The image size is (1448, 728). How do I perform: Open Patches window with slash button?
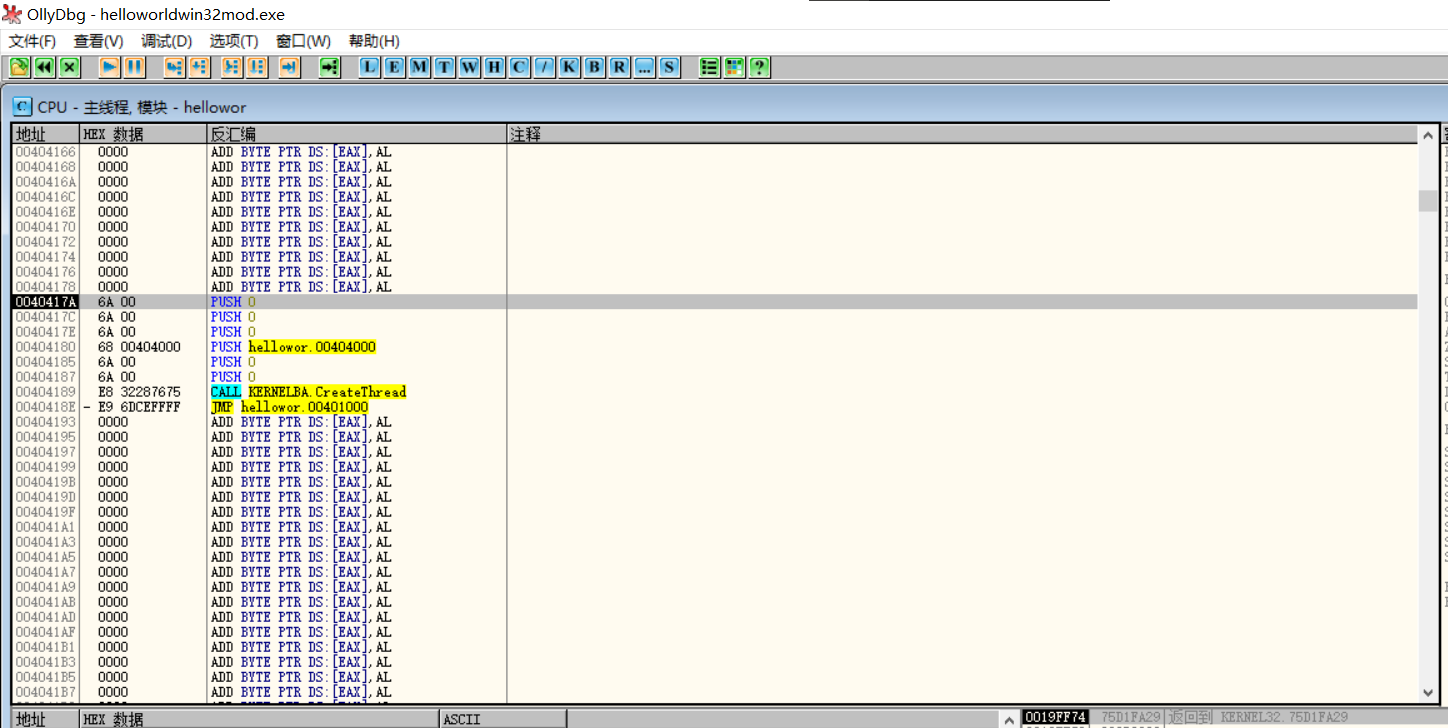(545, 67)
